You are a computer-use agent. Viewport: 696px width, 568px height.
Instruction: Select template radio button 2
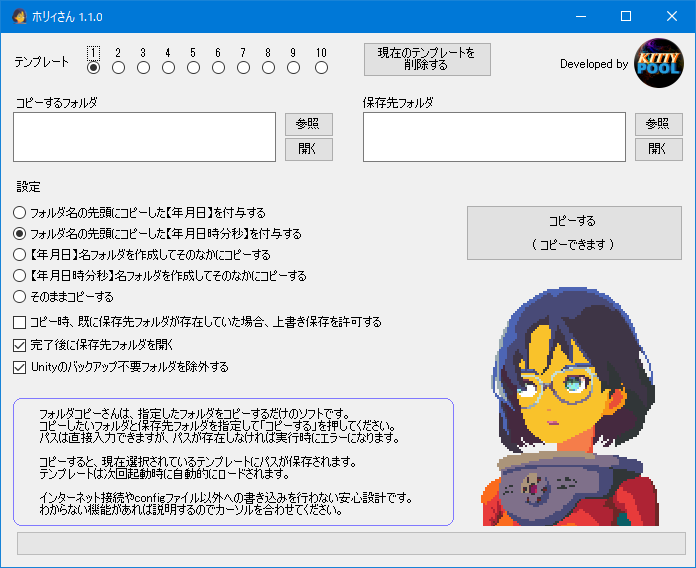(x=118, y=67)
